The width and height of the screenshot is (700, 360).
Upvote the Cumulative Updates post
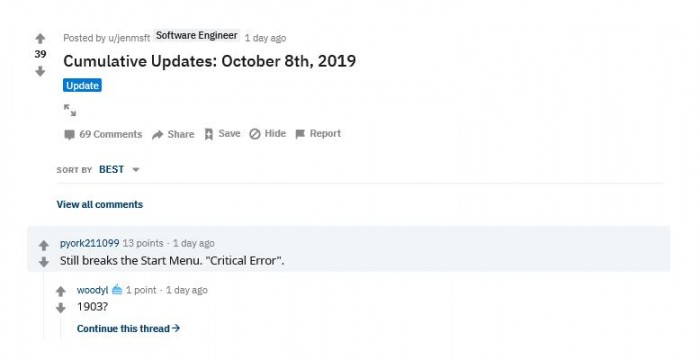[40, 39]
